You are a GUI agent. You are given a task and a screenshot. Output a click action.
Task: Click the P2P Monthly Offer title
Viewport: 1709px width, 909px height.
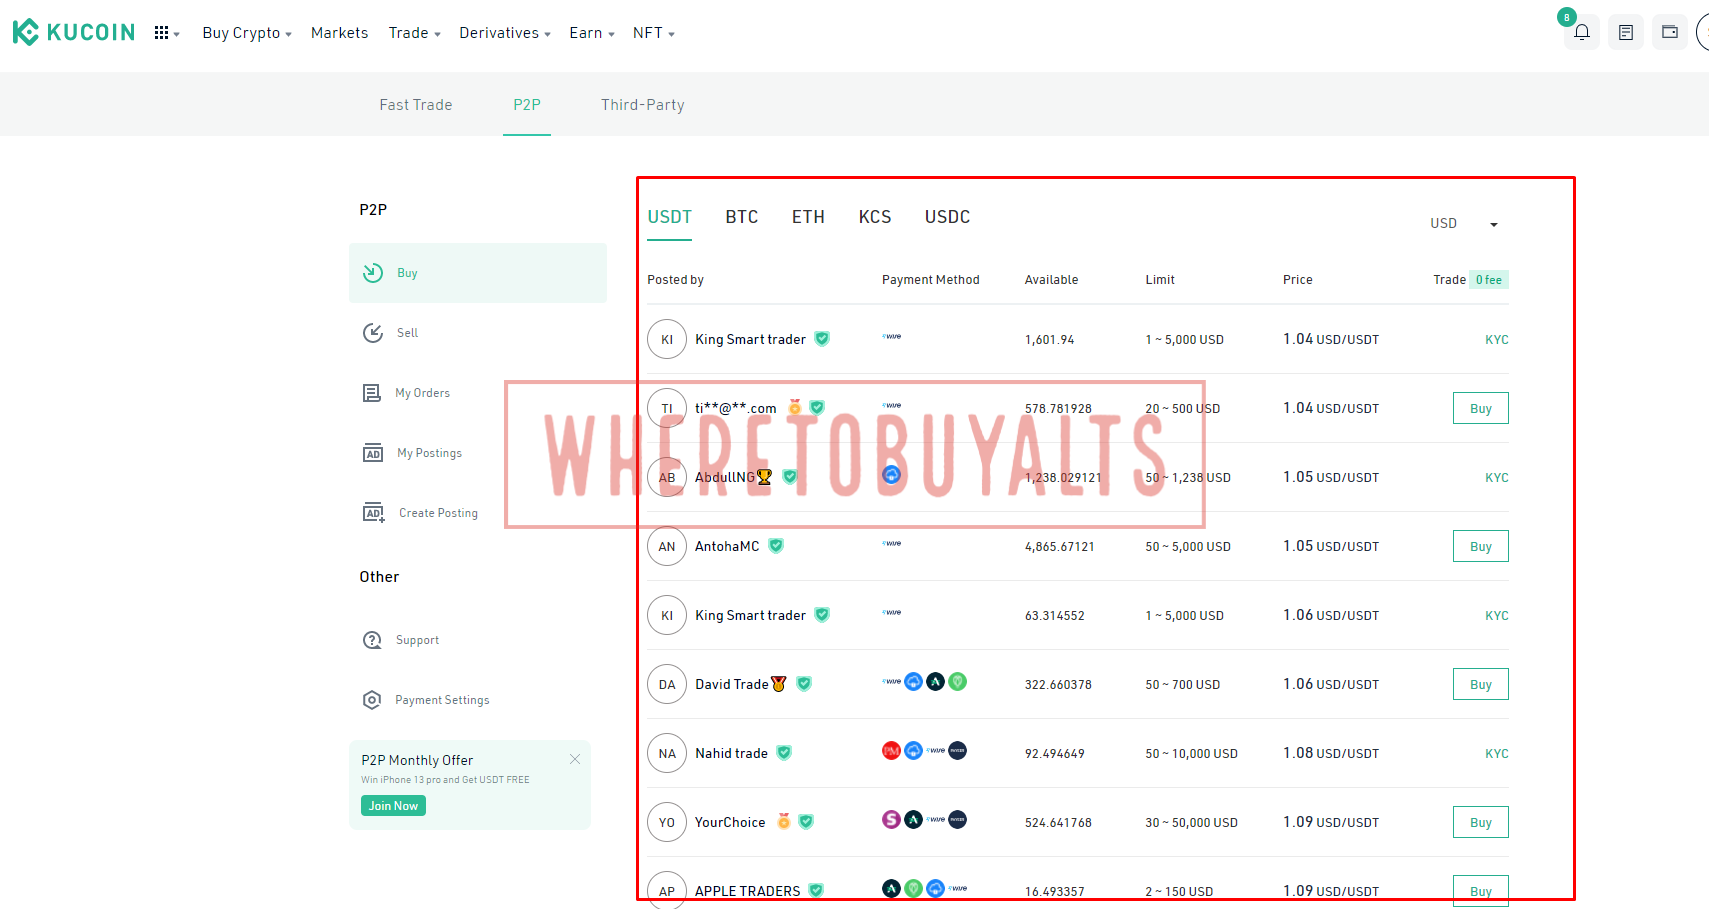click(x=417, y=760)
